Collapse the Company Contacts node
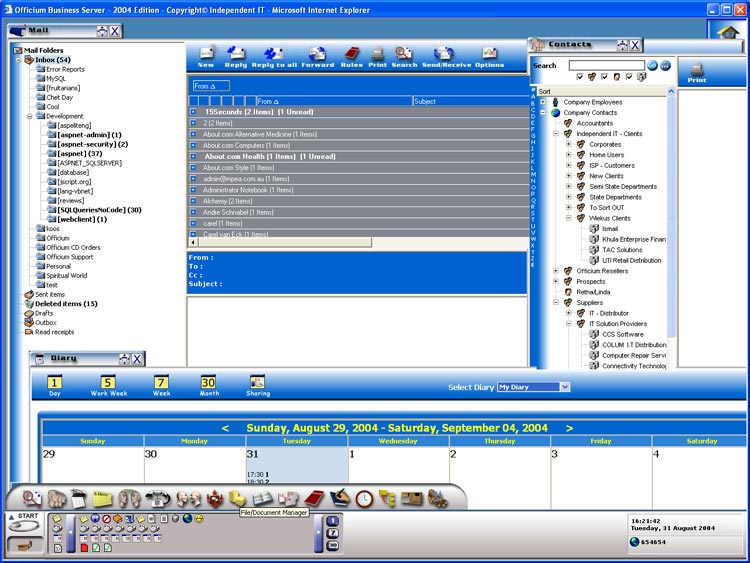 [x=543, y=112]
